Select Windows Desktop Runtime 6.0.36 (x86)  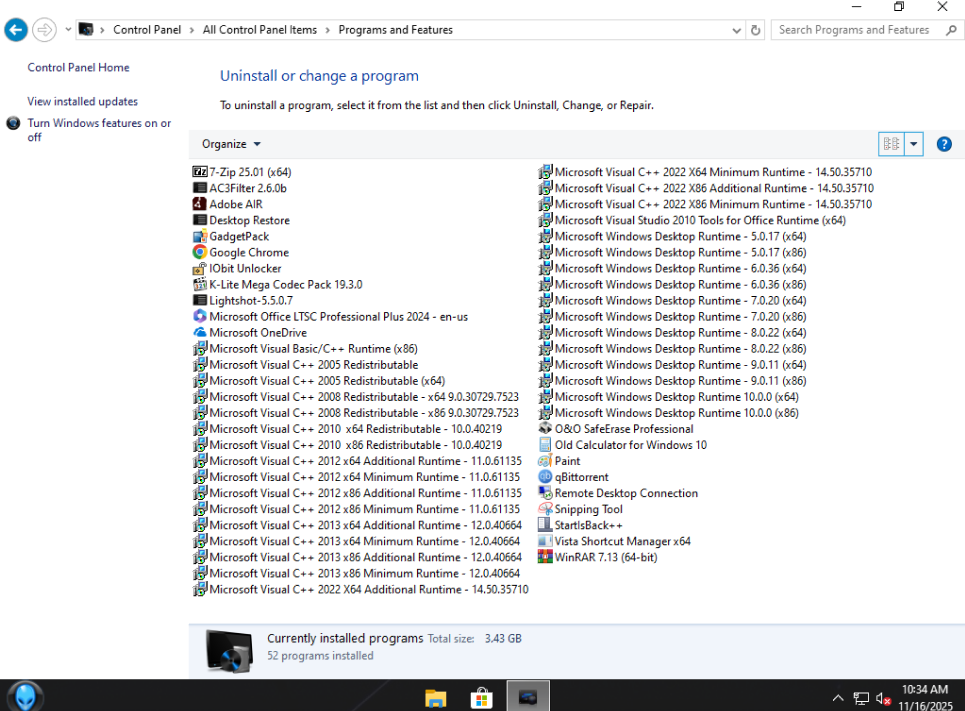click(673, 284)
